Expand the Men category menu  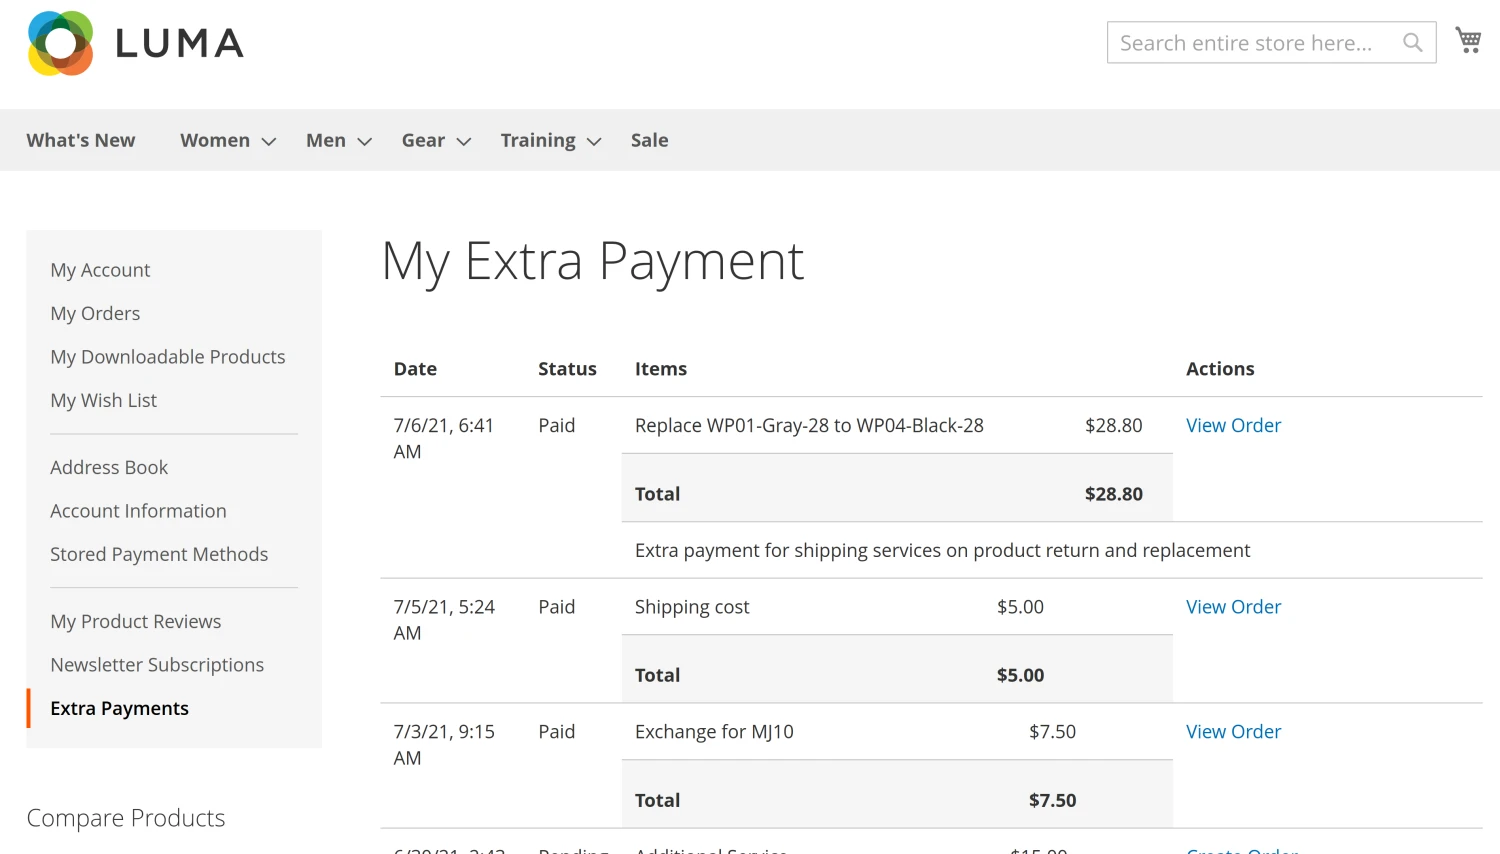coord(326,140)
